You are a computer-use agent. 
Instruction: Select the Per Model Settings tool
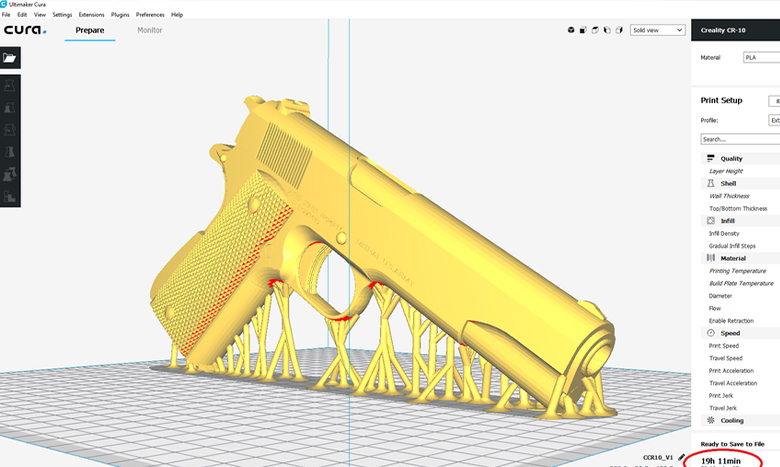pyautogui.click(x=9, y=174)
